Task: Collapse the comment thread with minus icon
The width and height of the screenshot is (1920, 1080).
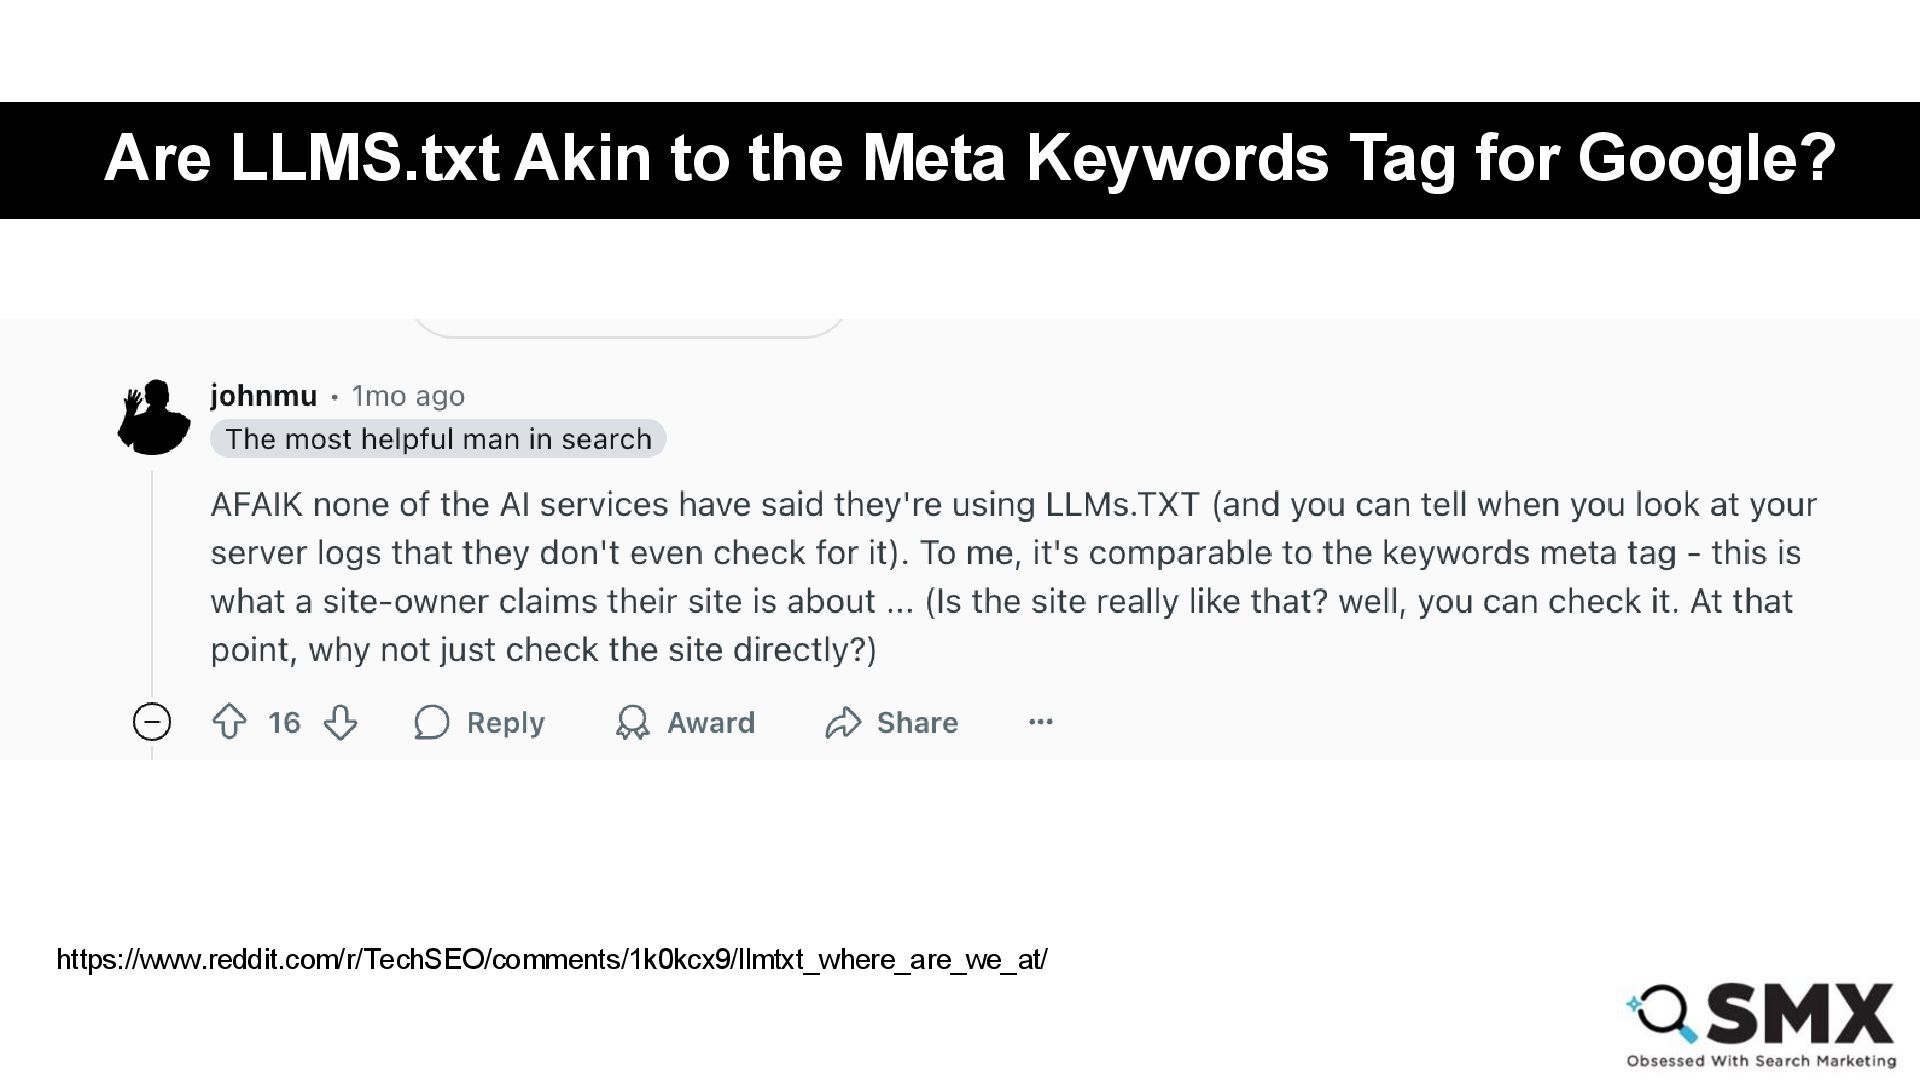Action: pyautogui.click(x=152, y=722)
